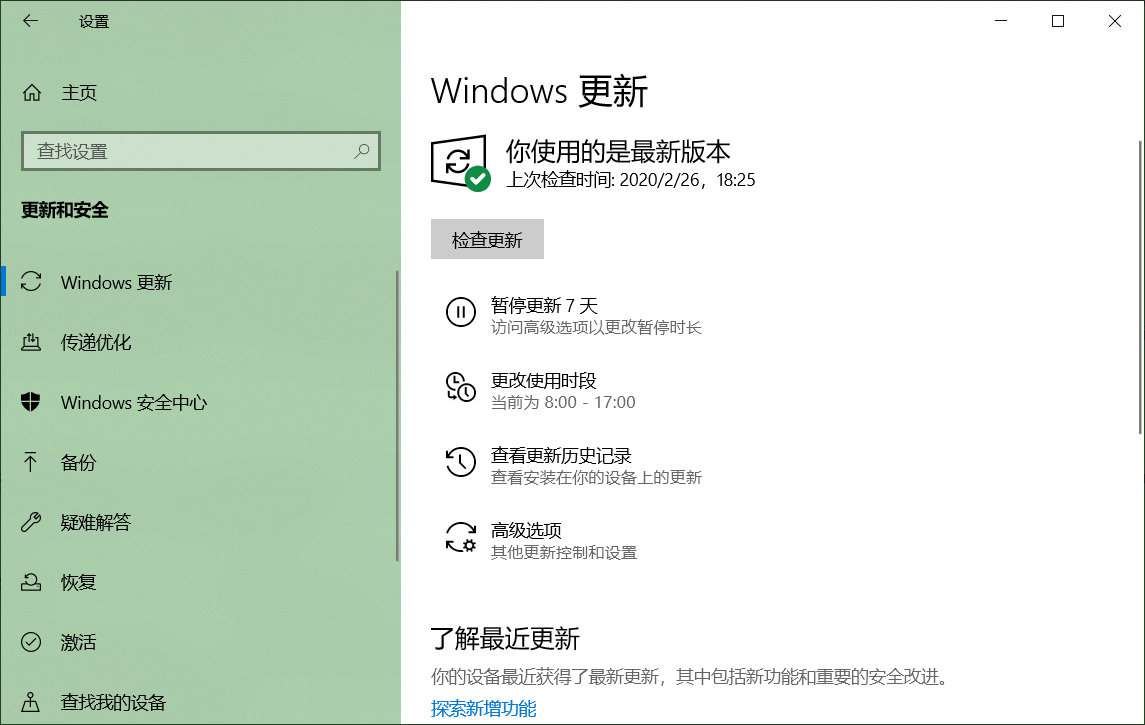This screenshot has height=725, width=1145.
Task: Select Windows 更新 in the sidebar
Action: pos(116,282)
